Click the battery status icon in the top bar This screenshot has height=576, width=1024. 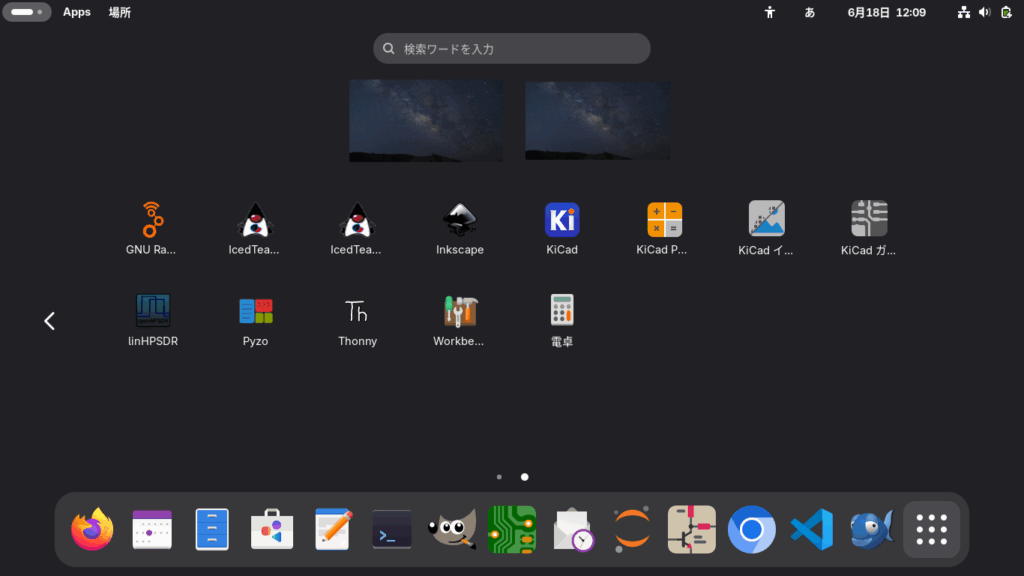pos(1006,12)
